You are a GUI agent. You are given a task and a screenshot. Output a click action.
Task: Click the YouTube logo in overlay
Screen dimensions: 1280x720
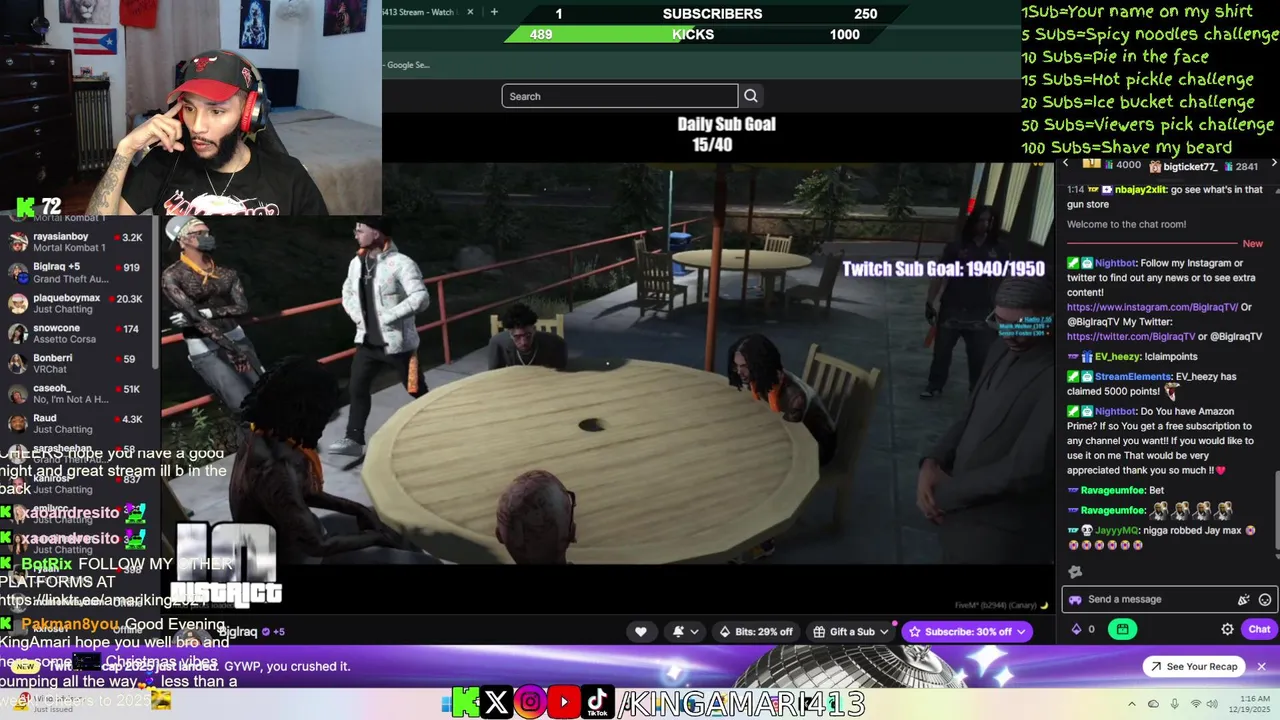(564, 702)
